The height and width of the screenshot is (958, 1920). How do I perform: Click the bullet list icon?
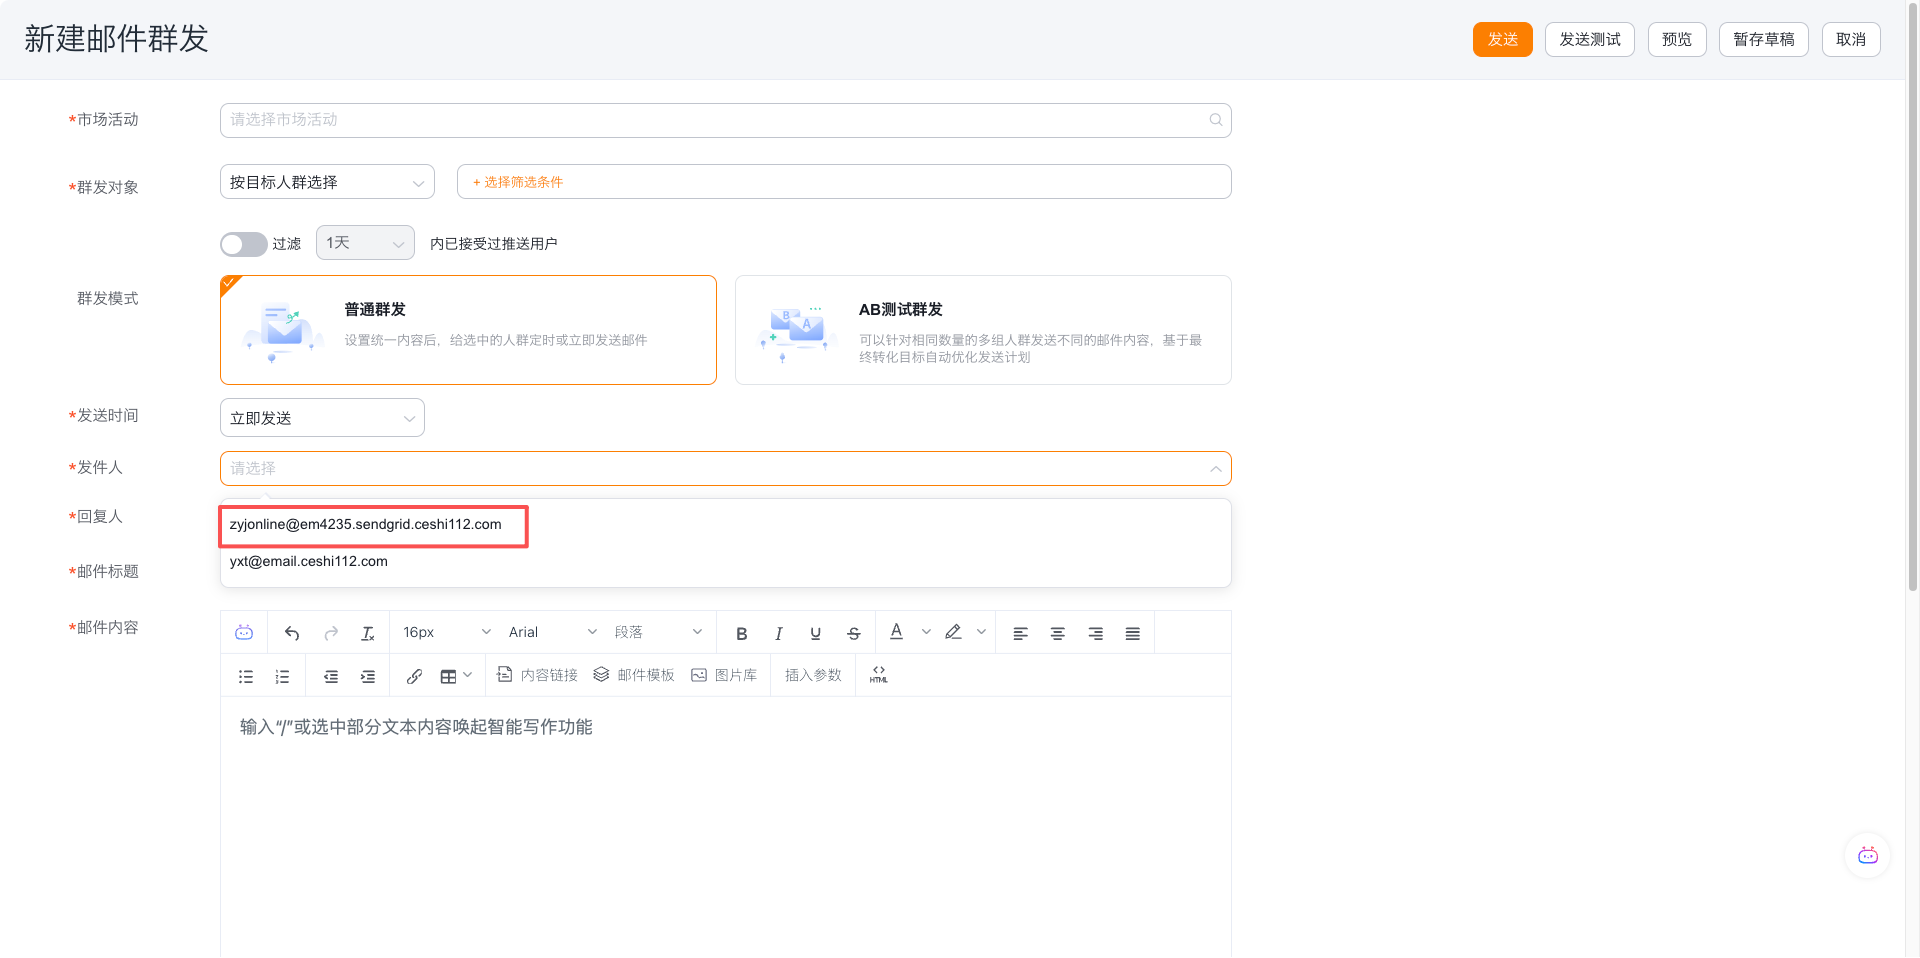coord(245,675)
